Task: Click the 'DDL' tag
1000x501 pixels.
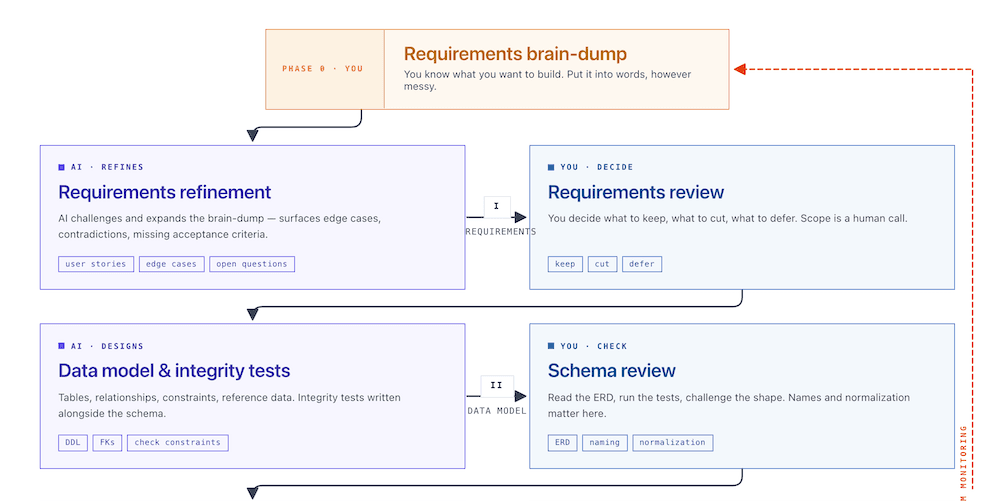Action: [74, 442]
